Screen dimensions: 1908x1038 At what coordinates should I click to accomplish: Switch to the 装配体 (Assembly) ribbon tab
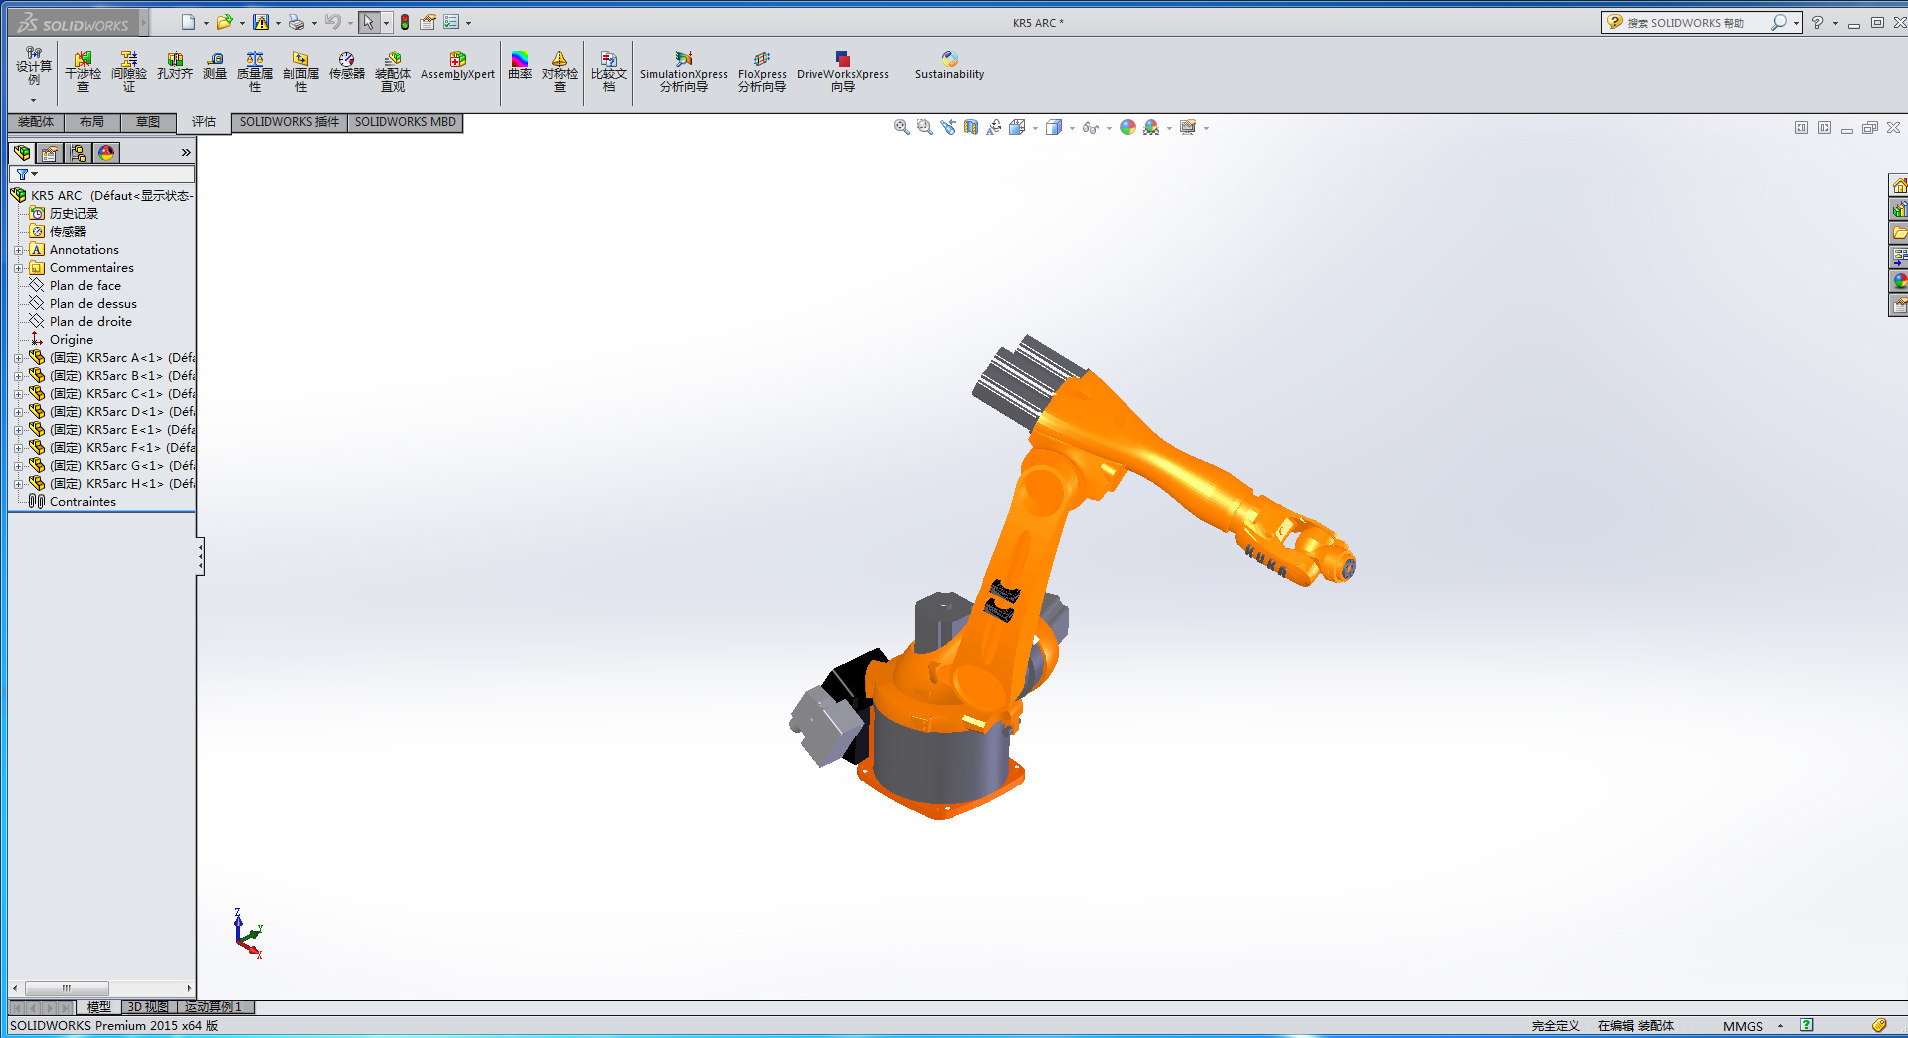point(36,122)
